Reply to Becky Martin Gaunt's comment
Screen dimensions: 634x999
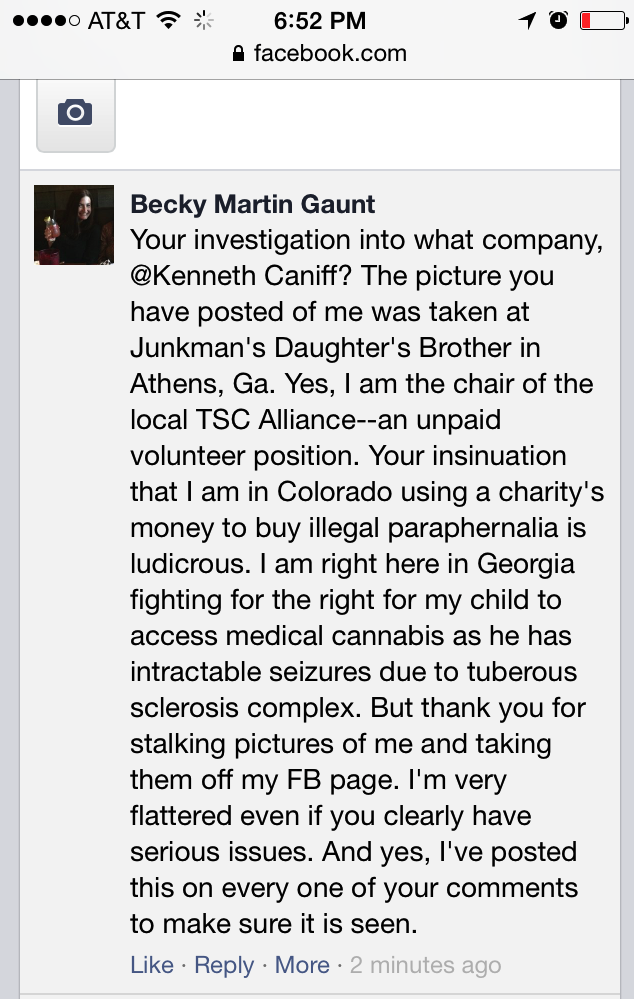coord(224,965)
